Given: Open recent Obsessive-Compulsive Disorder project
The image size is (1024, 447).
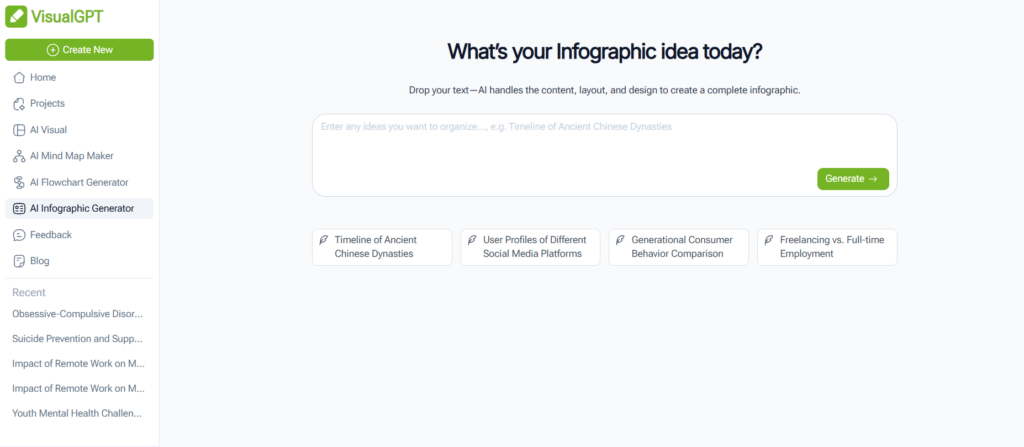Looking at the screenshot, I should [x=78, y=313].
